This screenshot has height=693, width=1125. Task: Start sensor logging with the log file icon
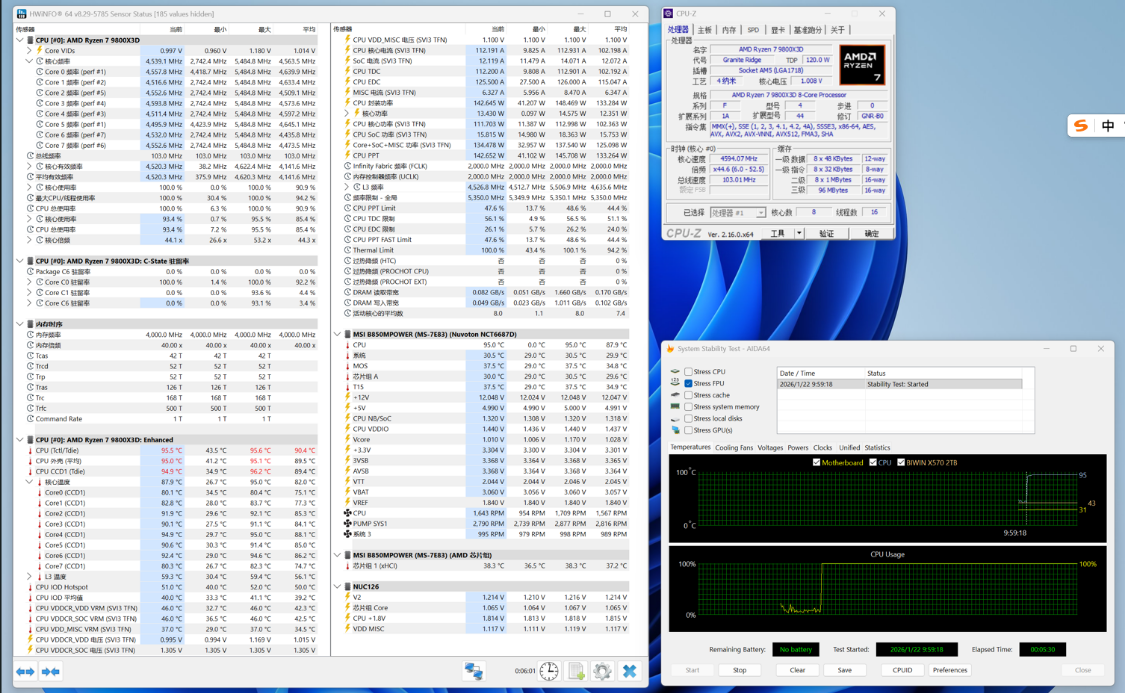point(576,671)
